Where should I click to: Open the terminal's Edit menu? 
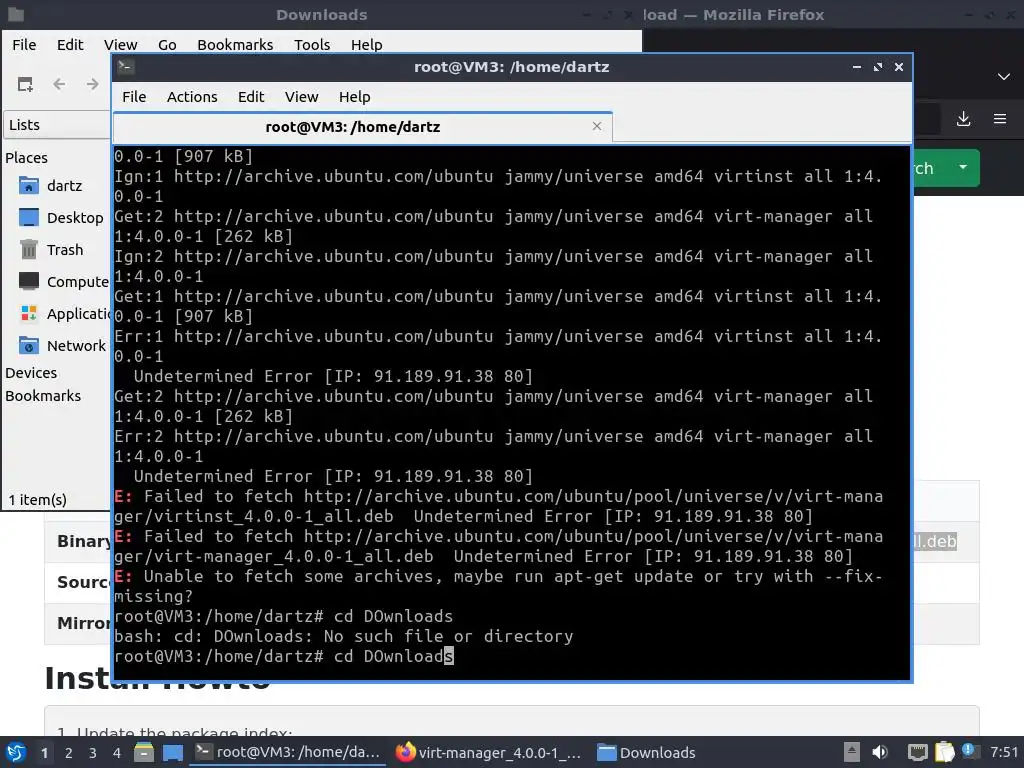pos(251,97)
